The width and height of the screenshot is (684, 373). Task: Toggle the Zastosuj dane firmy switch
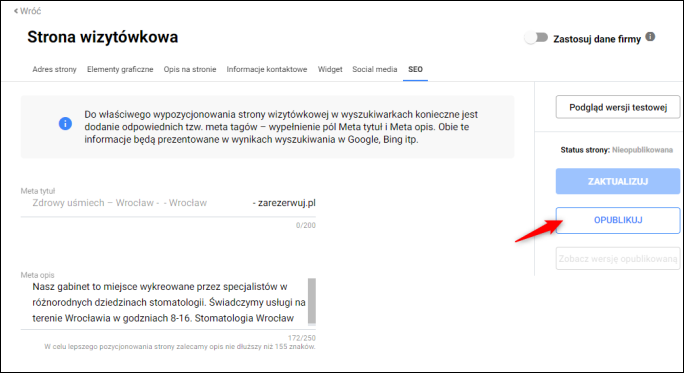[x=536, y=38]
